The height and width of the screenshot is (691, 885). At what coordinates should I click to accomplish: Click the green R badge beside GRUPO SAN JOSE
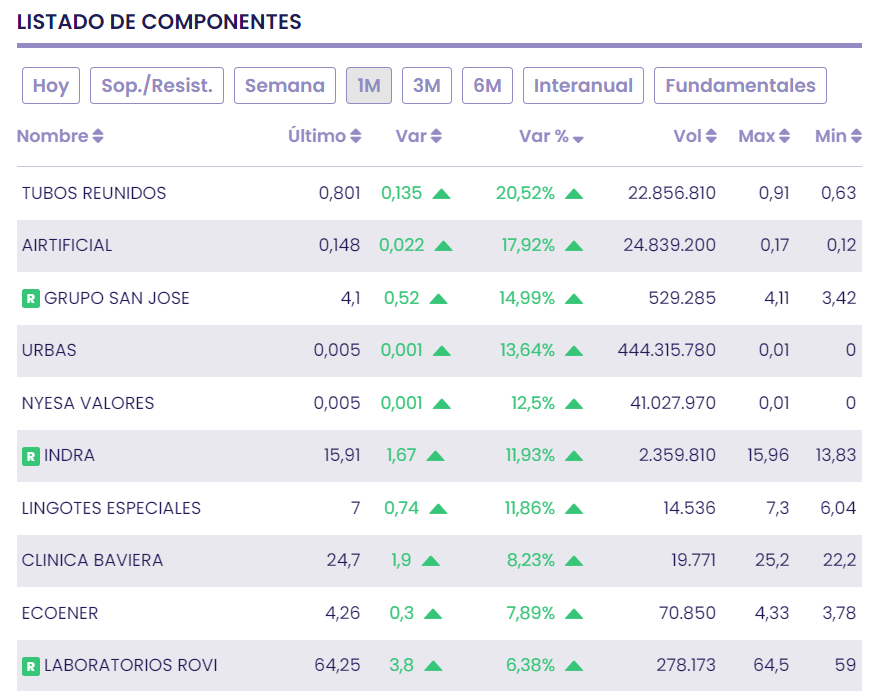[x=31, y=298]
